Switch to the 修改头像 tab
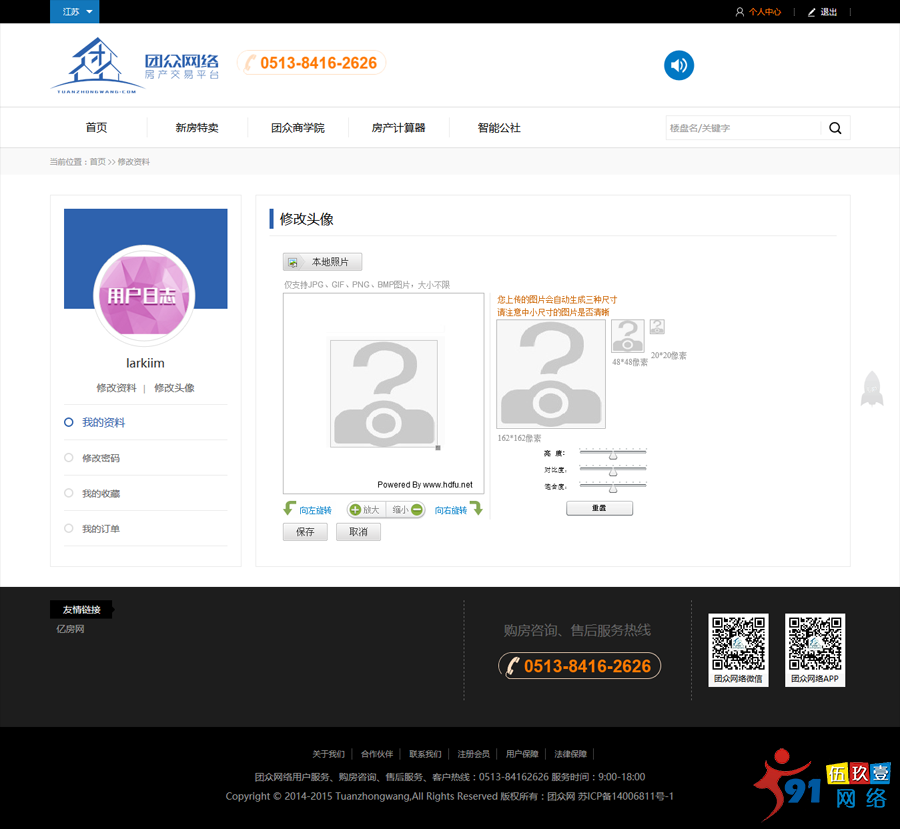This screenshot has width=900, height=829. [x=173, y=387]
